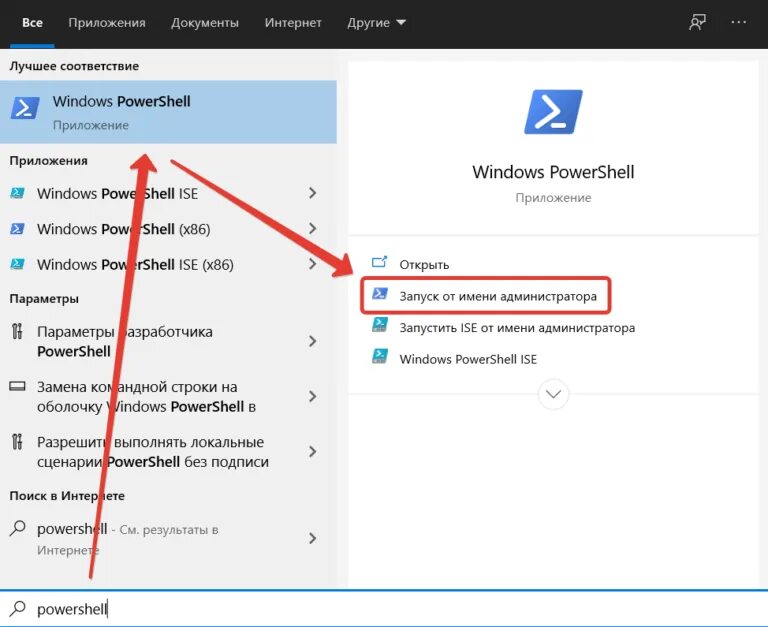This screenshot has height=627, width=768.
Task: Select powershell См. результаты в Интернете
Action: tap(127, 539)
